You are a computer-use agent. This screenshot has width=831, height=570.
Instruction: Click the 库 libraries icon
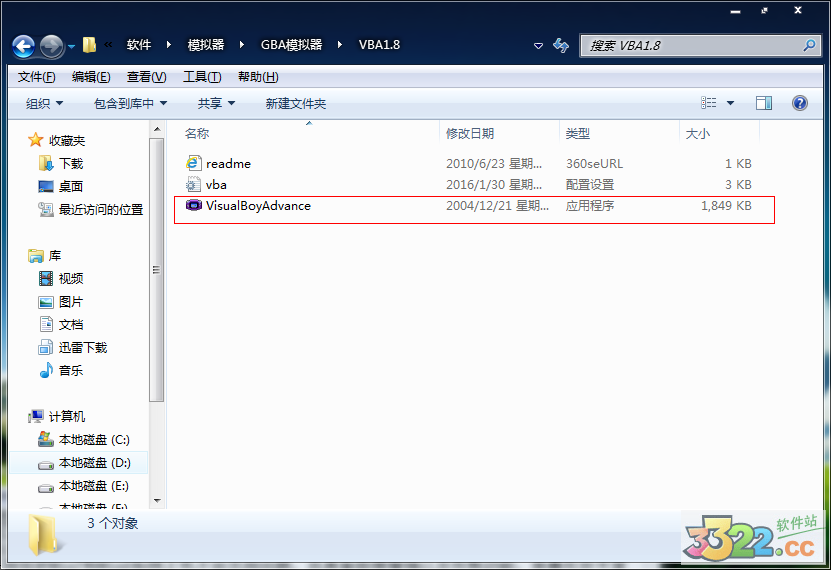36,256
